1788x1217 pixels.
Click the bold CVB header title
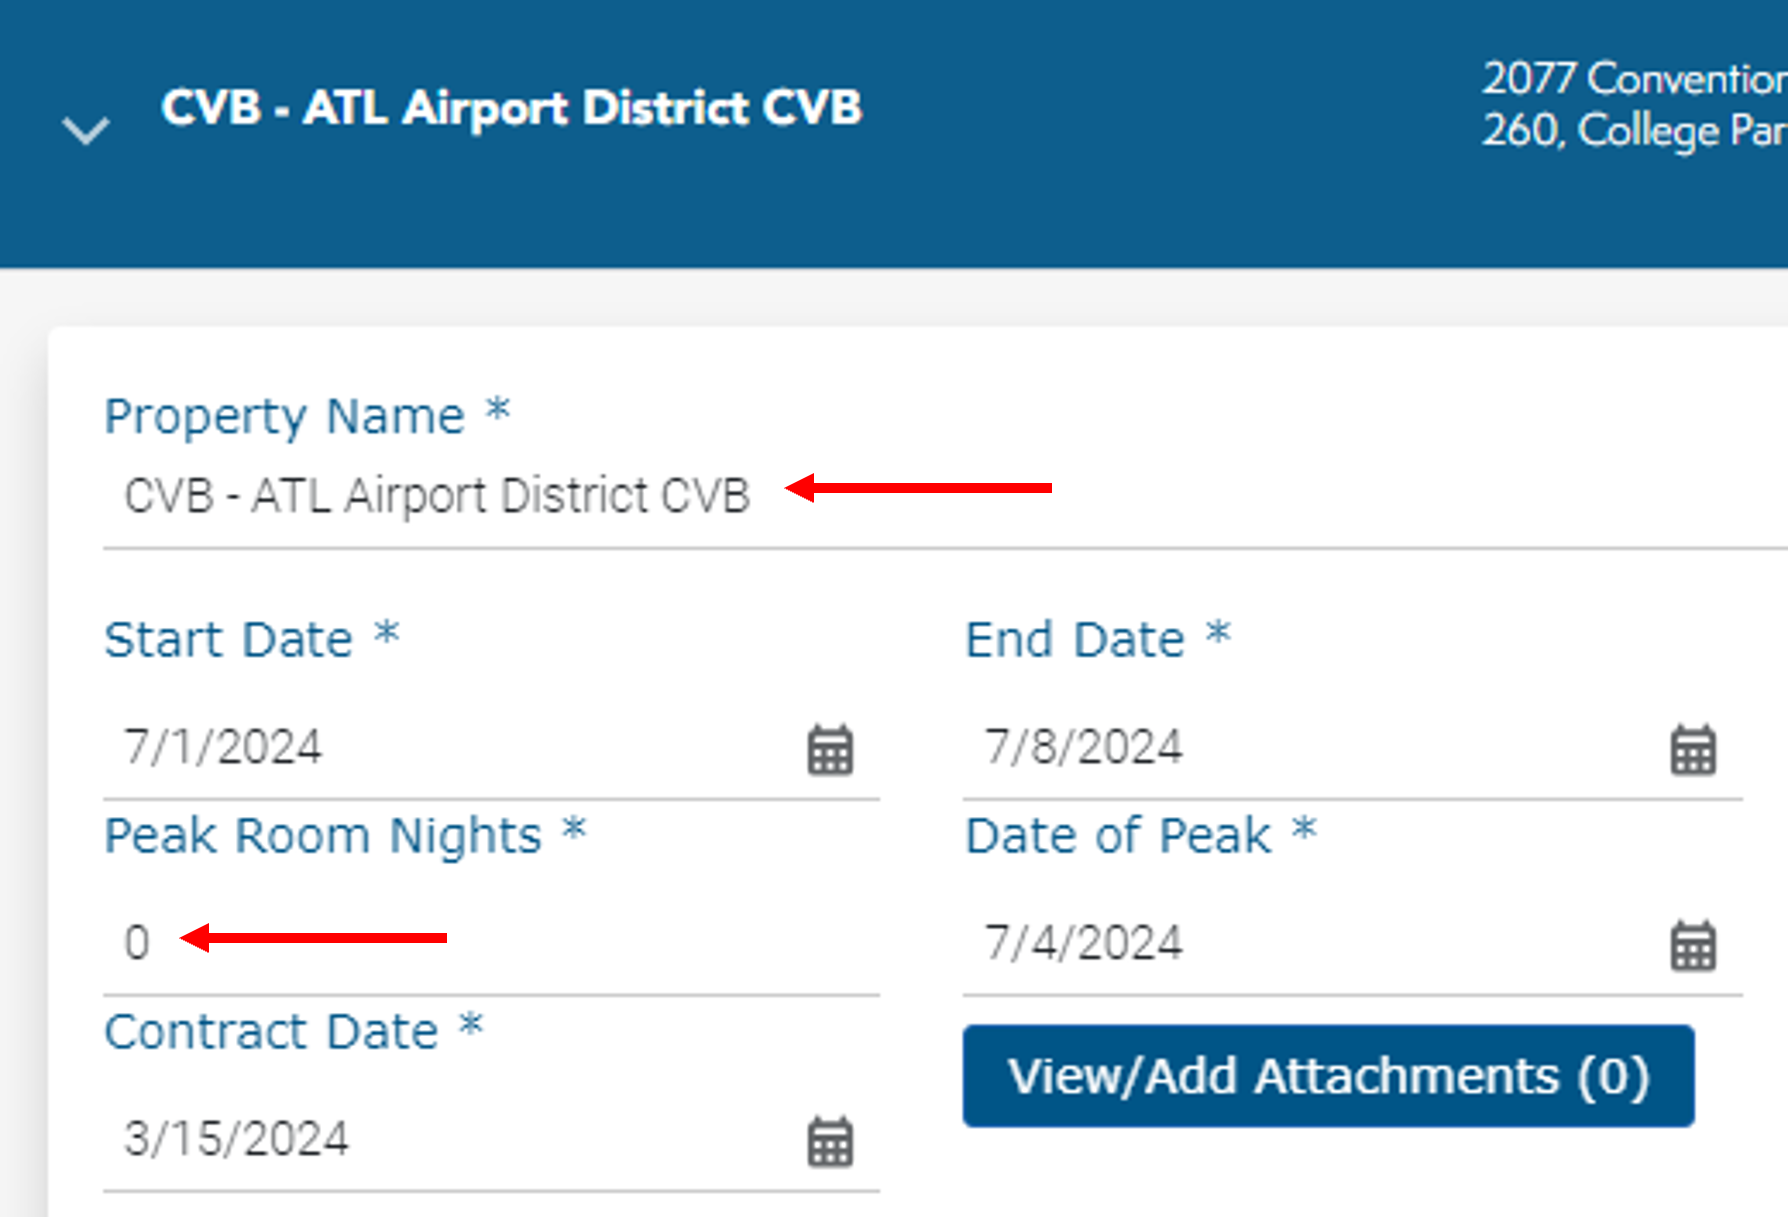(x=511, y=108)
